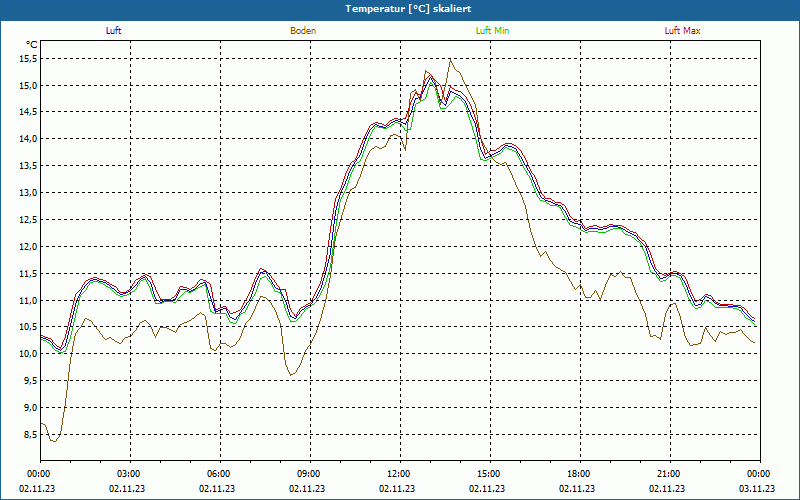
Task: Click the 09:00 time axis label
Action: [310, 474]
